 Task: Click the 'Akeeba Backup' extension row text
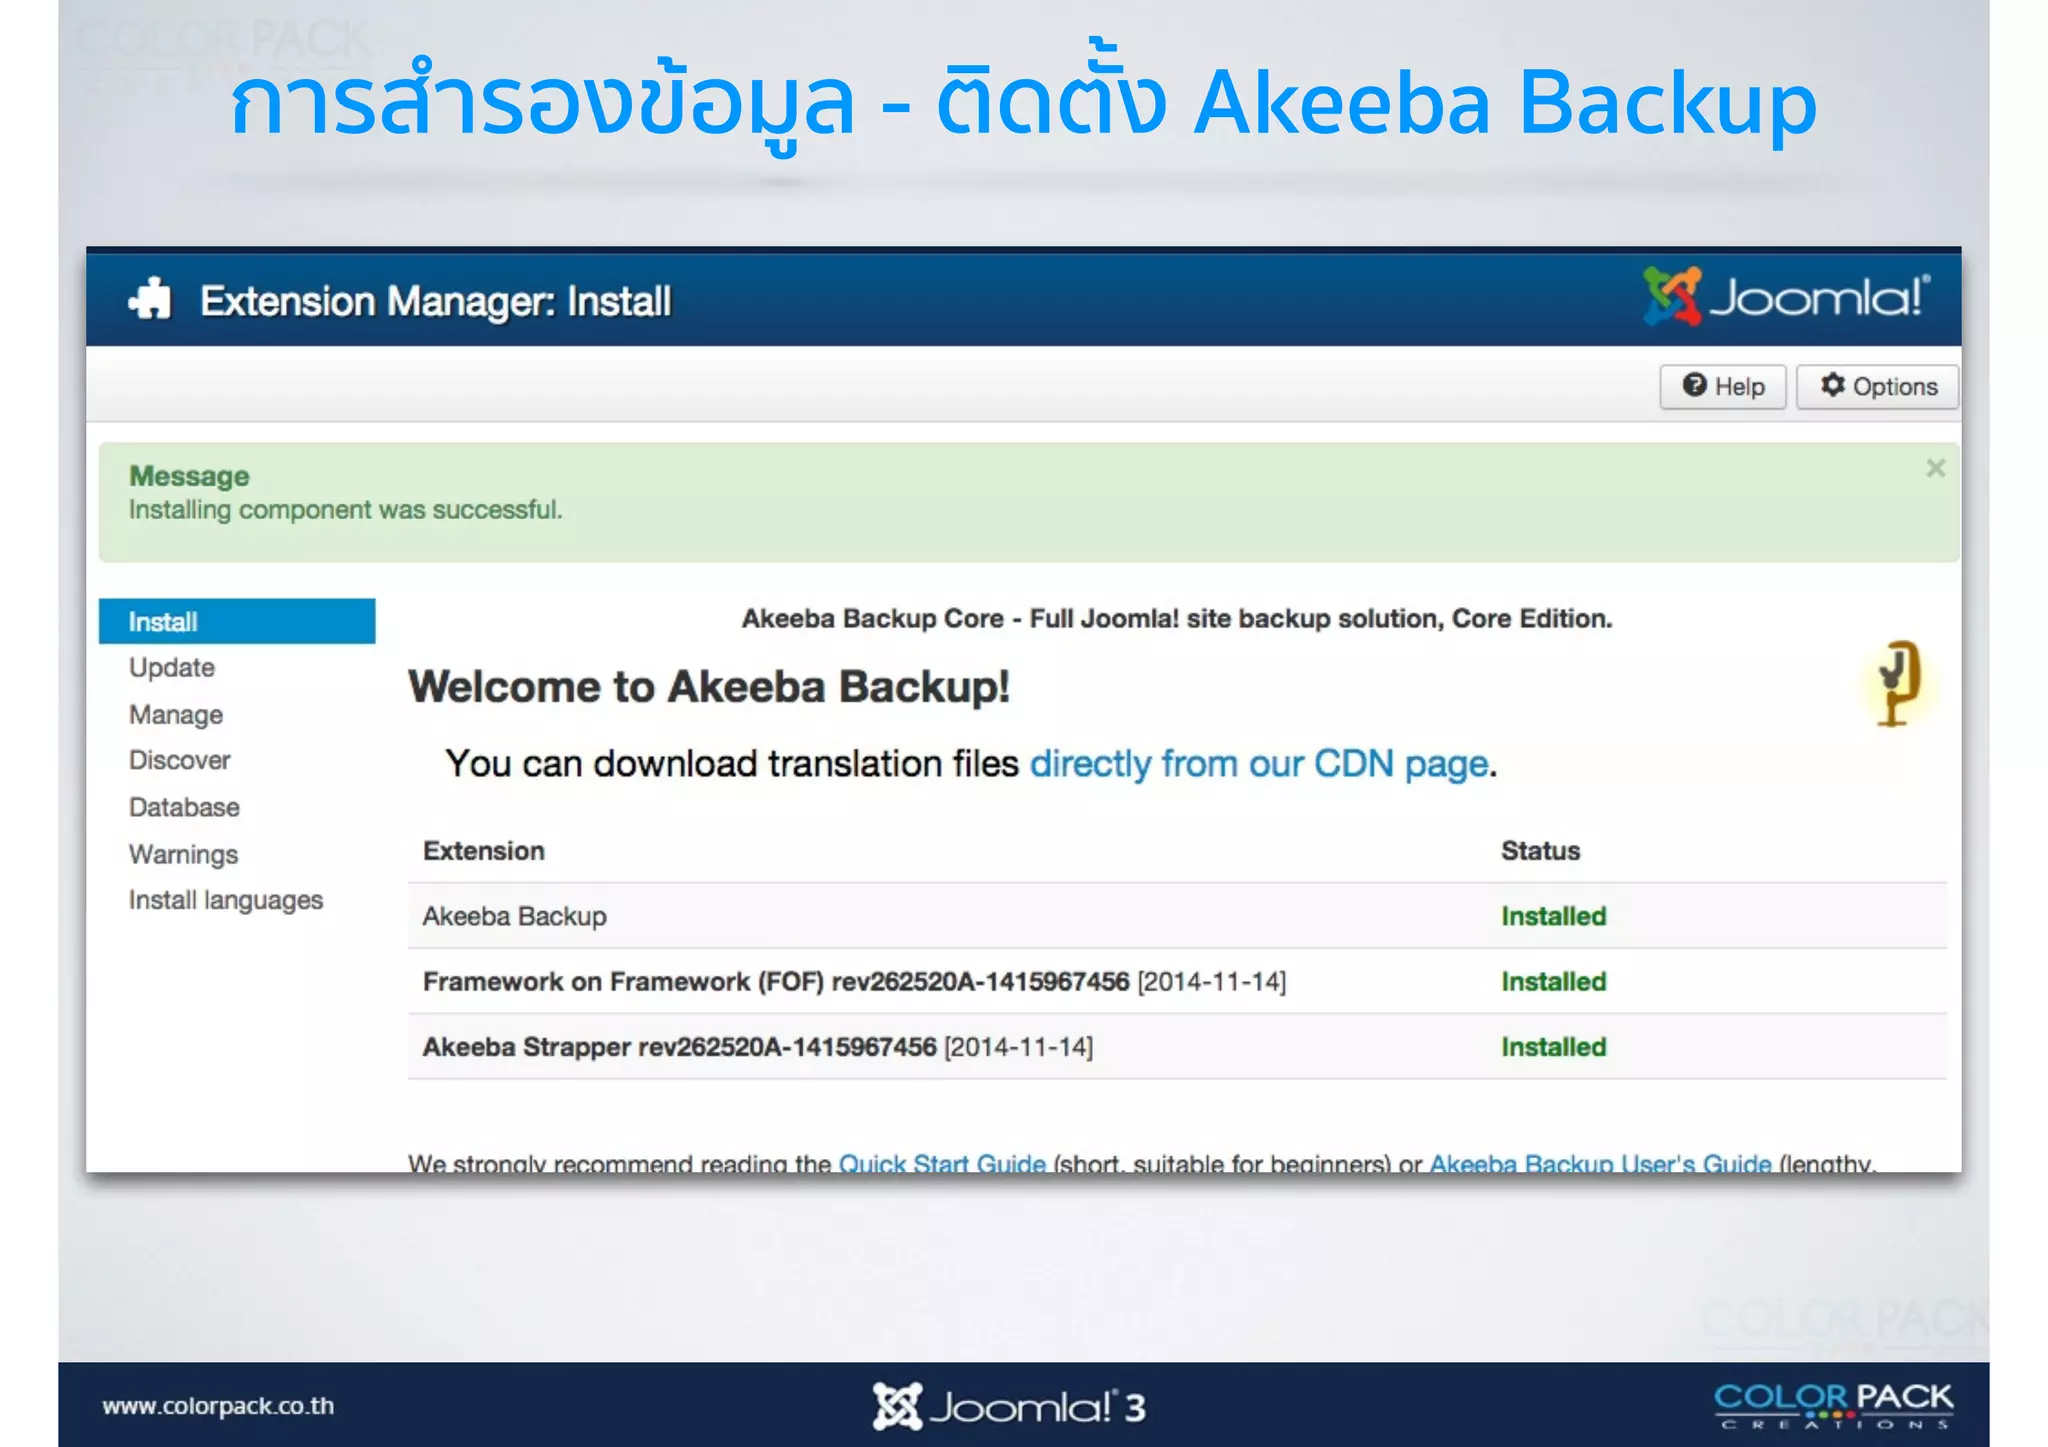[x=514, y=916]
